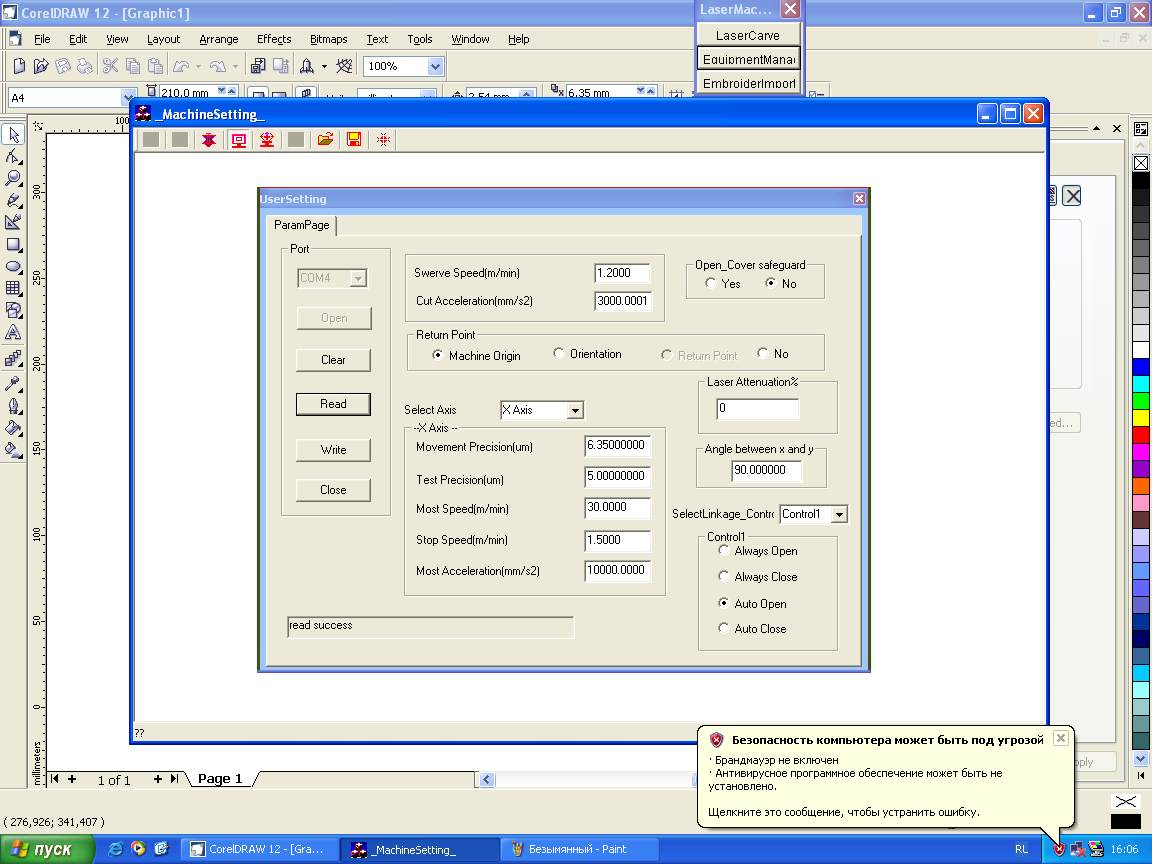This screenshot has height=864, width=1152.
Task: Choose Always Close for Control1
Action: (725, 577)
